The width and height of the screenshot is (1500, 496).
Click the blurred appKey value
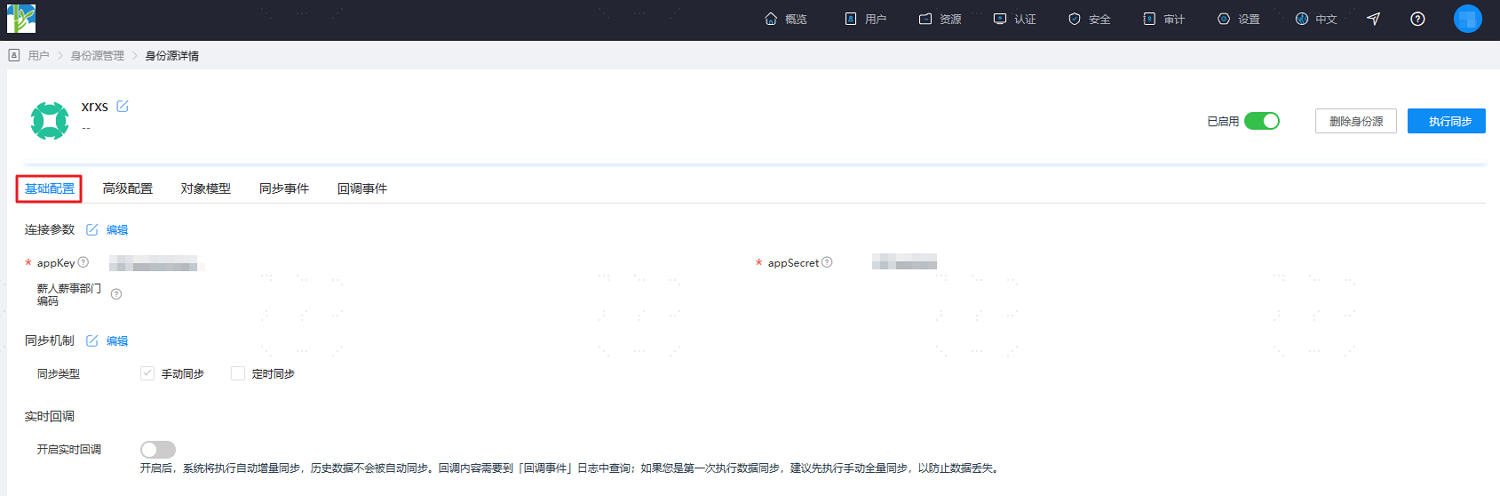[158, 263]
